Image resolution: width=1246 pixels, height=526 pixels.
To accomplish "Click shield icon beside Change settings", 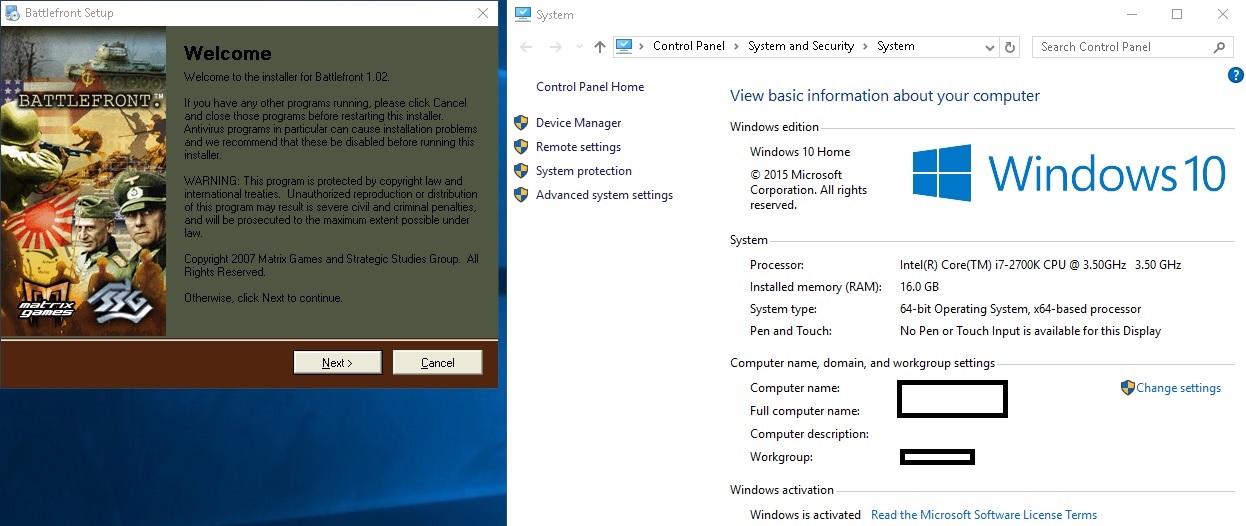I will pos(1128,388).
